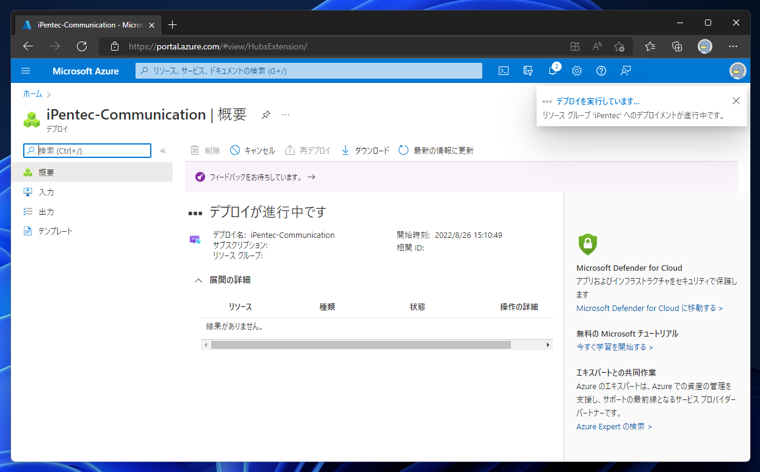Open the browser profile avatar
This screenshot has width=760, height=472.
click(x=705, y=47)
